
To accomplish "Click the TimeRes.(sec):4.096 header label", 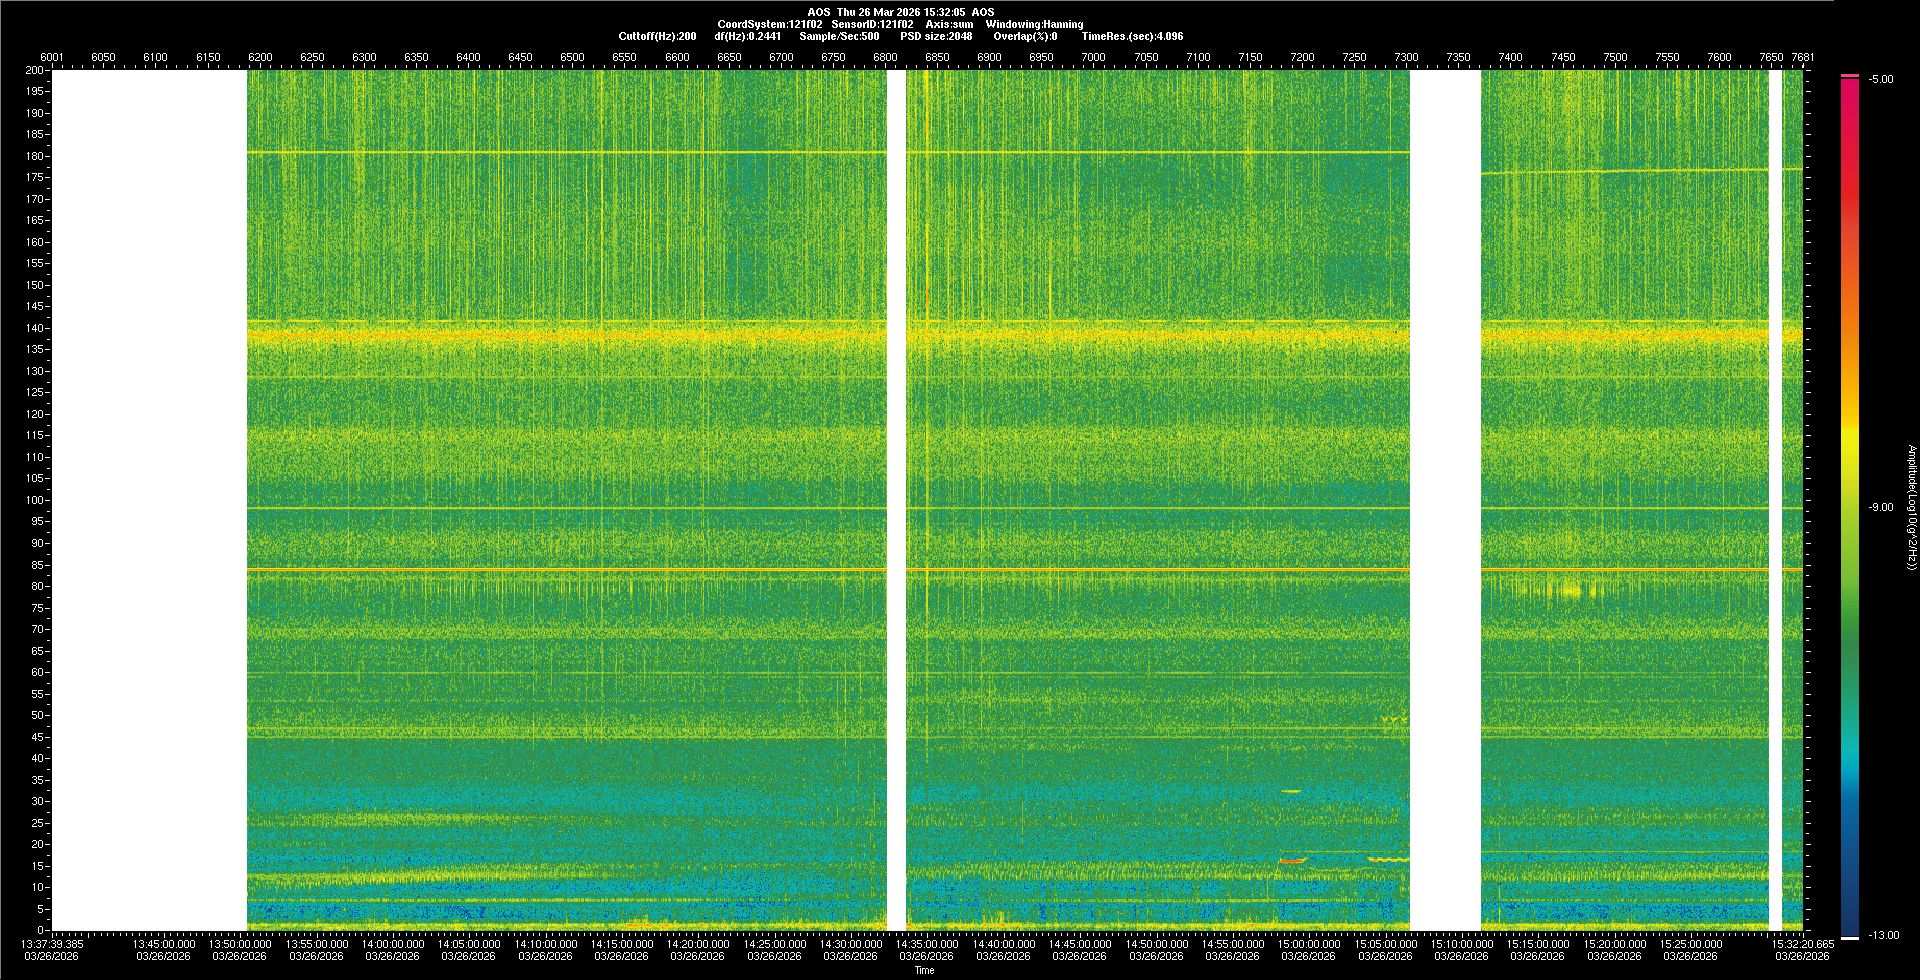I will (1132, 36).
